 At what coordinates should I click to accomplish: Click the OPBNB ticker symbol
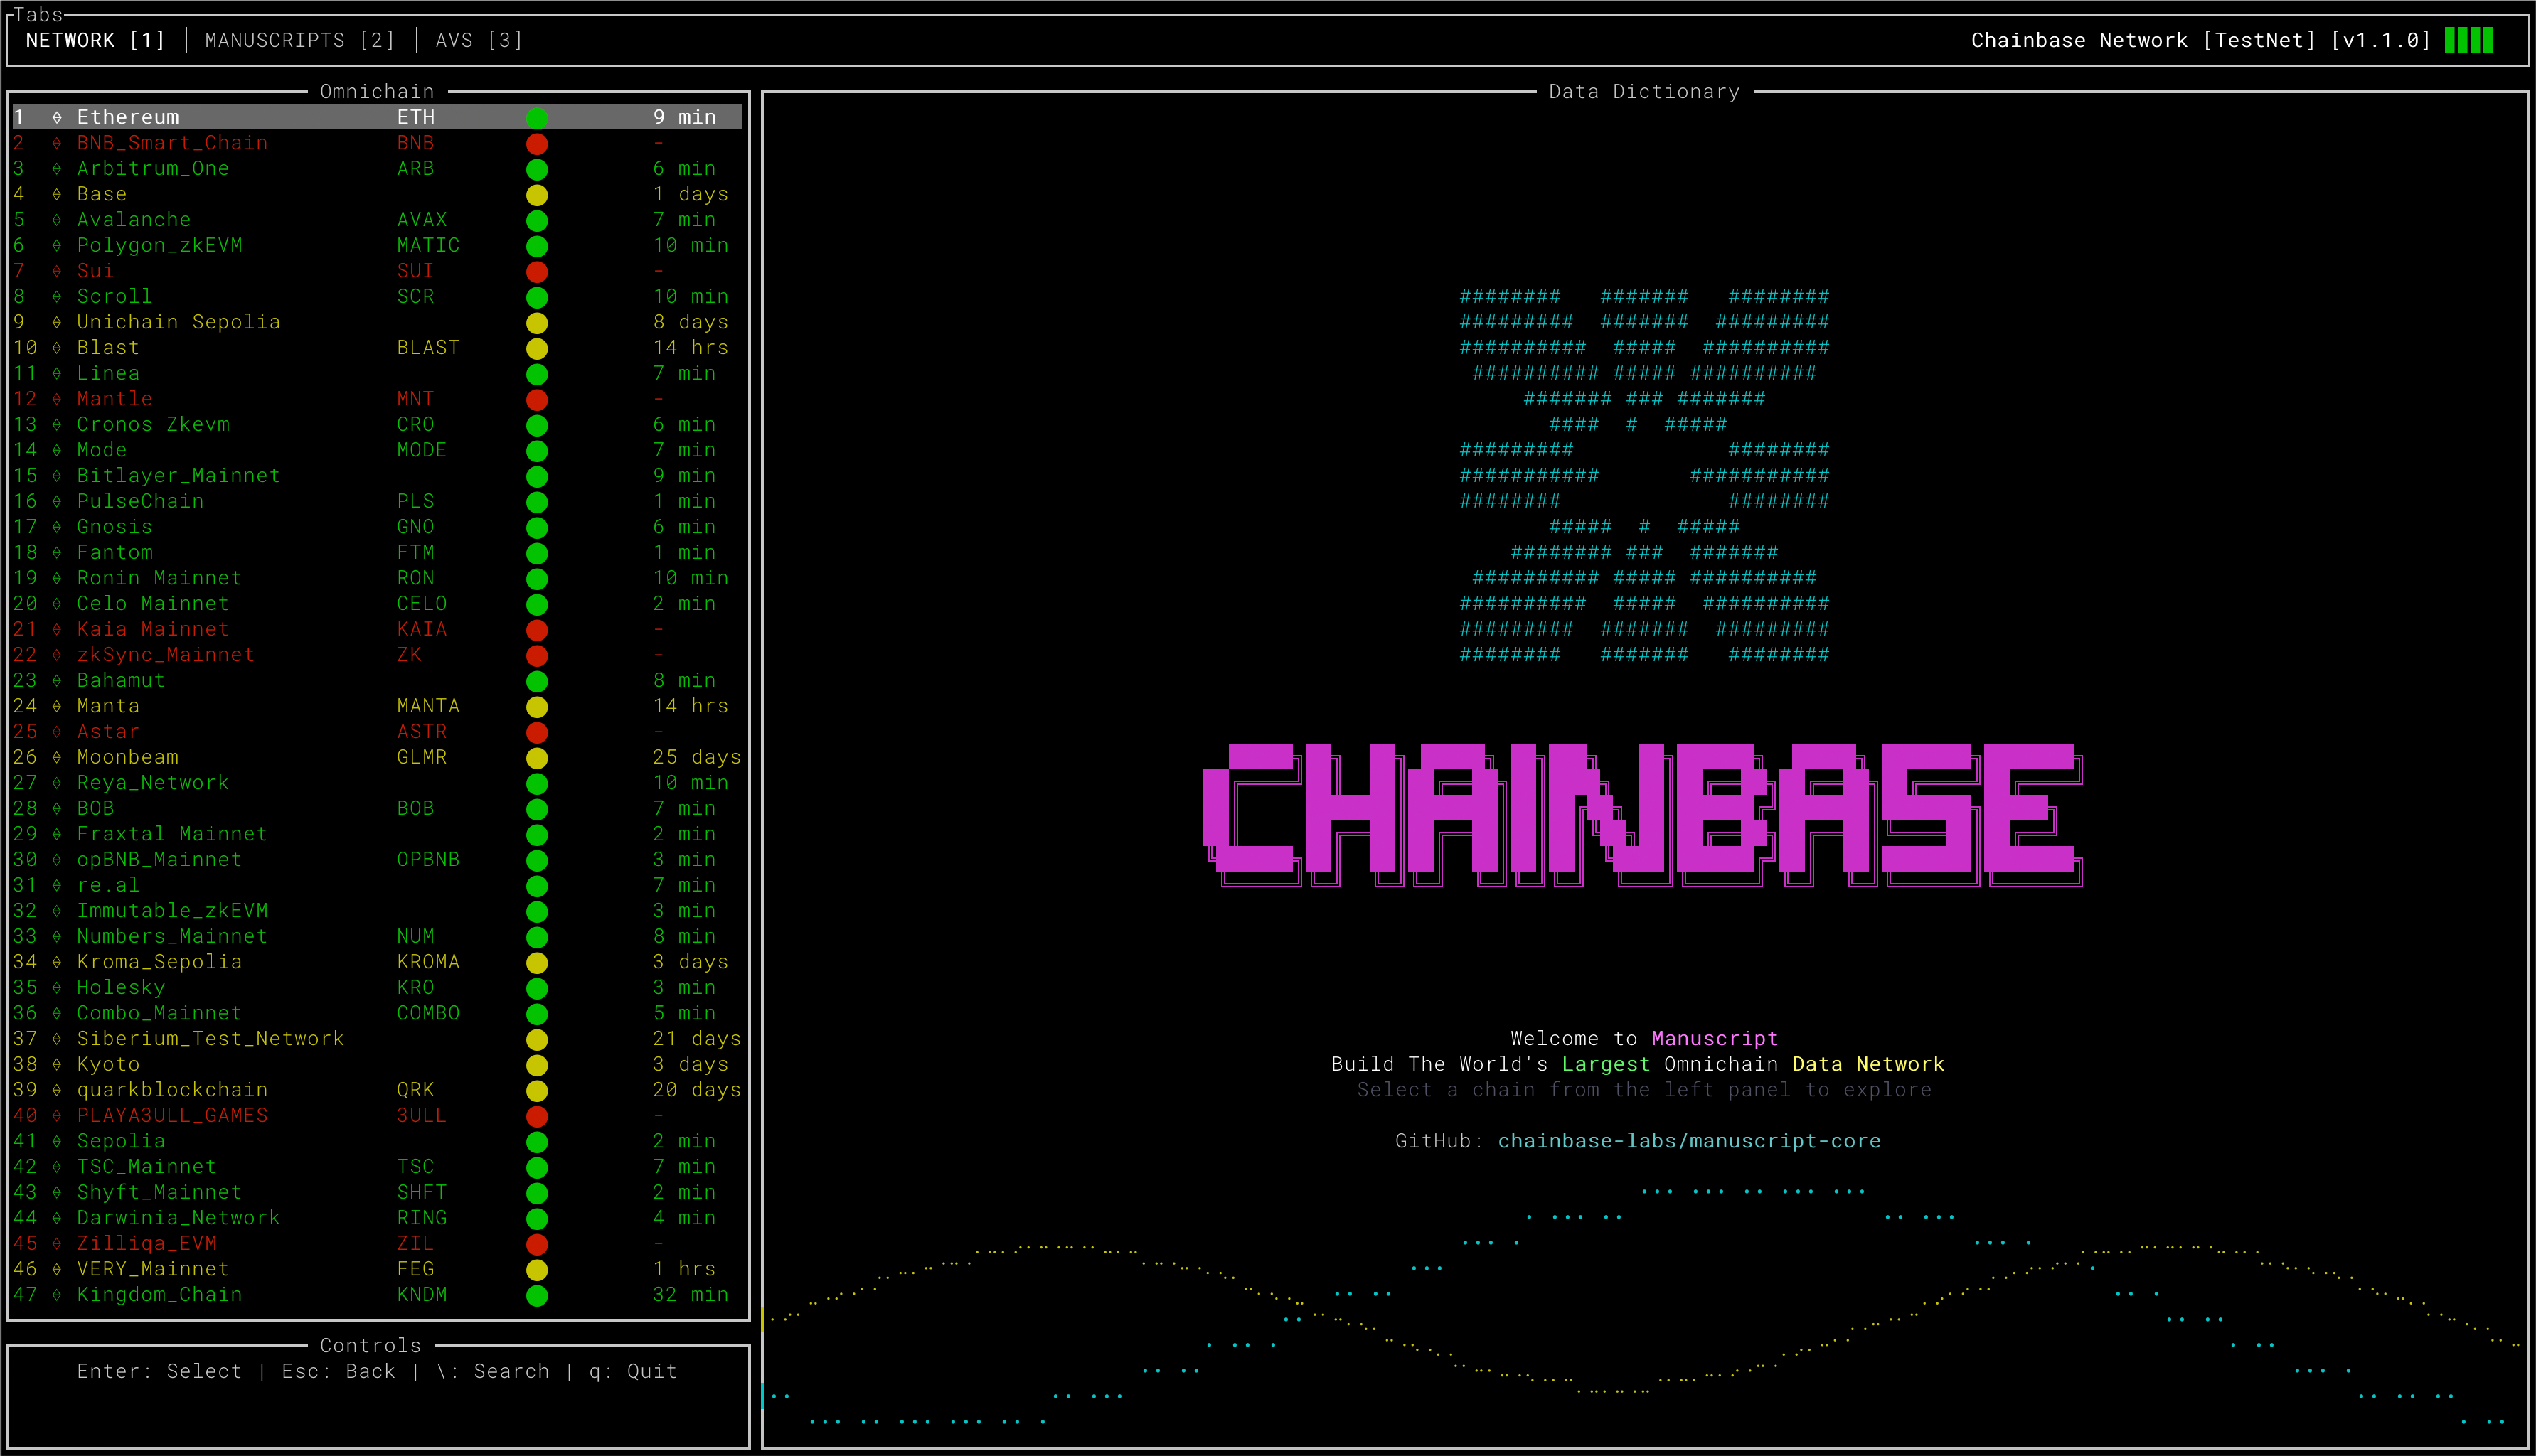428,860
